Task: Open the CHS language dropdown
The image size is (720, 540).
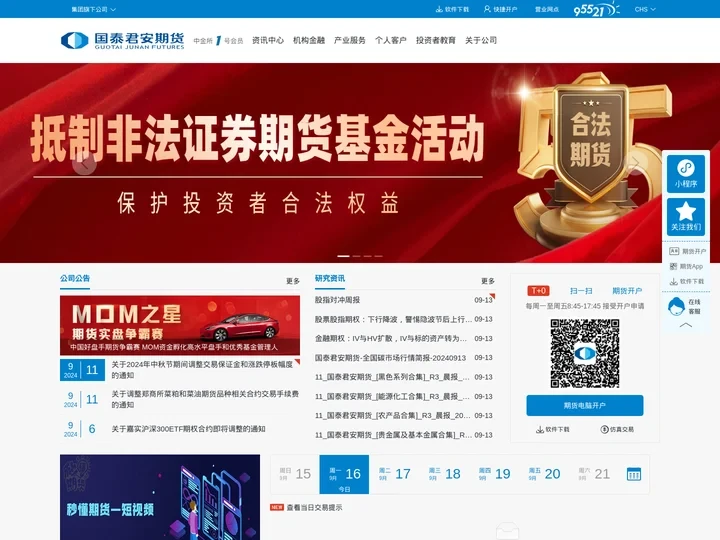Action: tap(645, 9)
